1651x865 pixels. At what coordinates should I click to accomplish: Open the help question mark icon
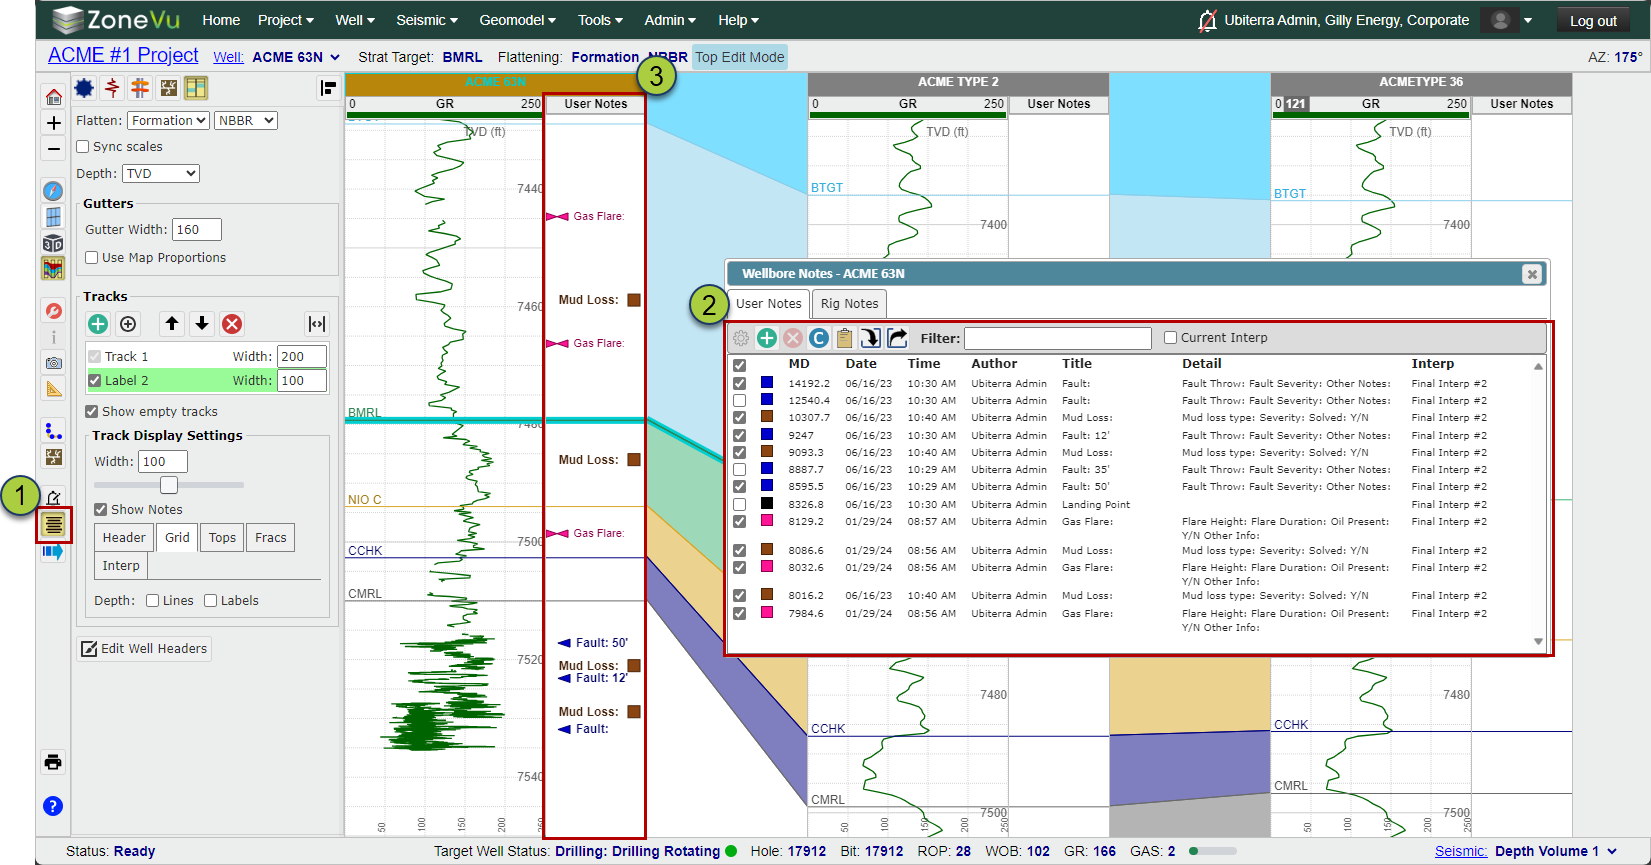[54, 806]
